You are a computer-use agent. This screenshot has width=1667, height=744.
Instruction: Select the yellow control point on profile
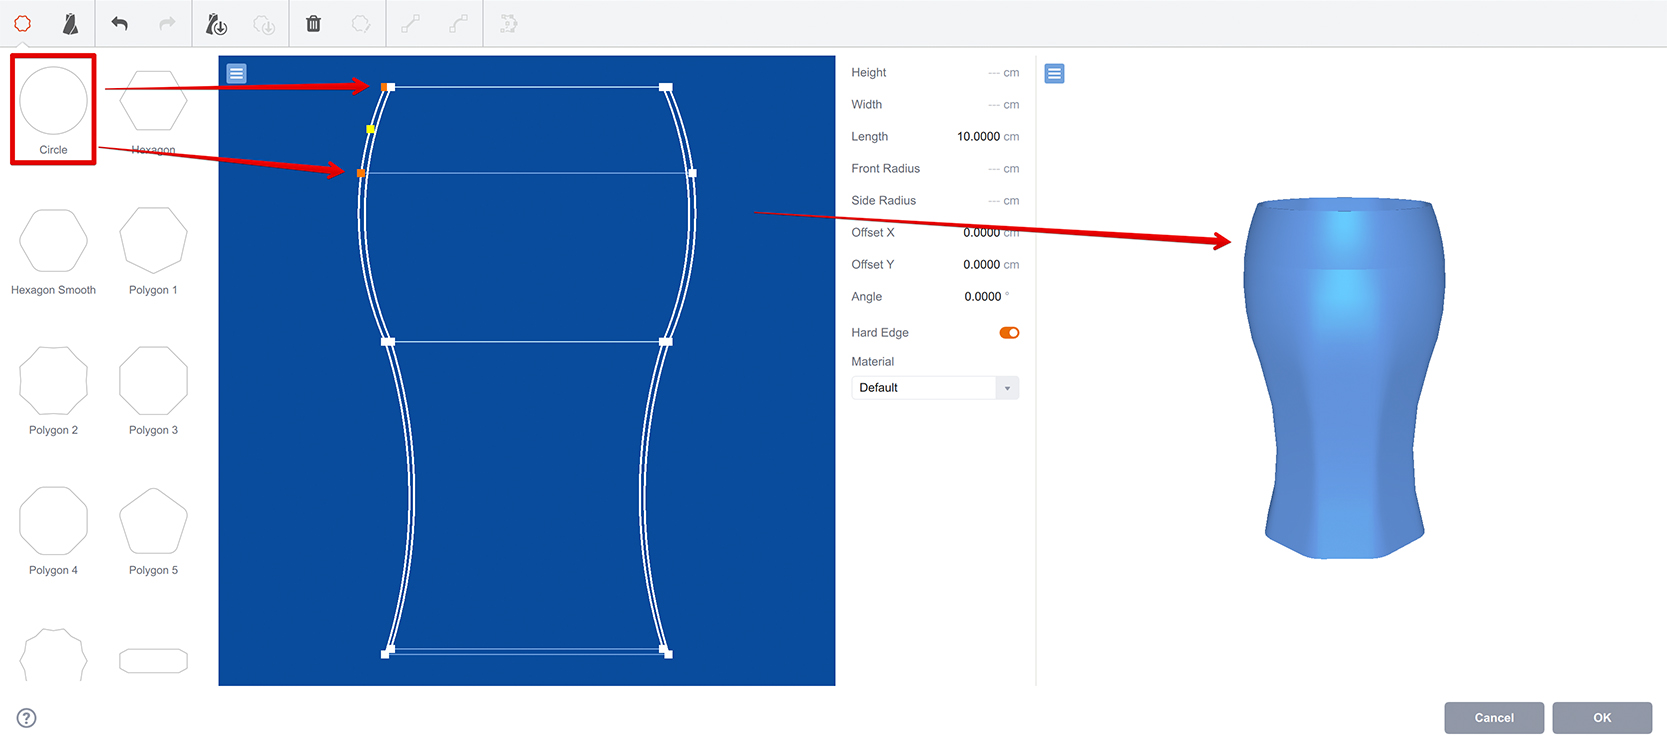pyautogui.click(x=371, y=129)
